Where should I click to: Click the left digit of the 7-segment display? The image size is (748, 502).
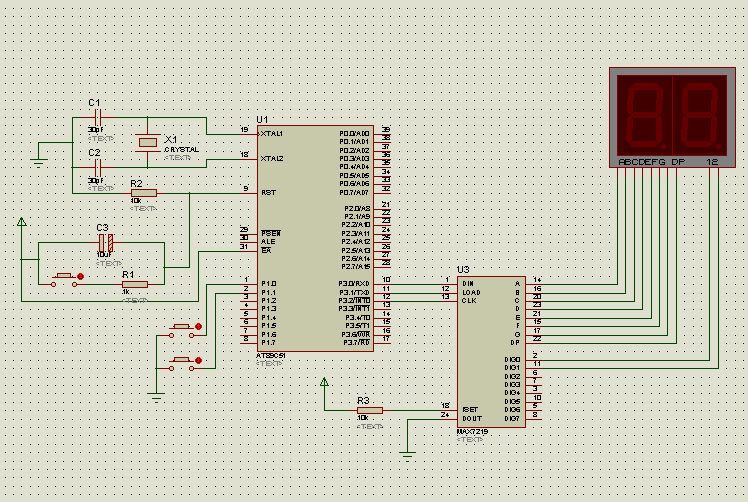[644, 115]
